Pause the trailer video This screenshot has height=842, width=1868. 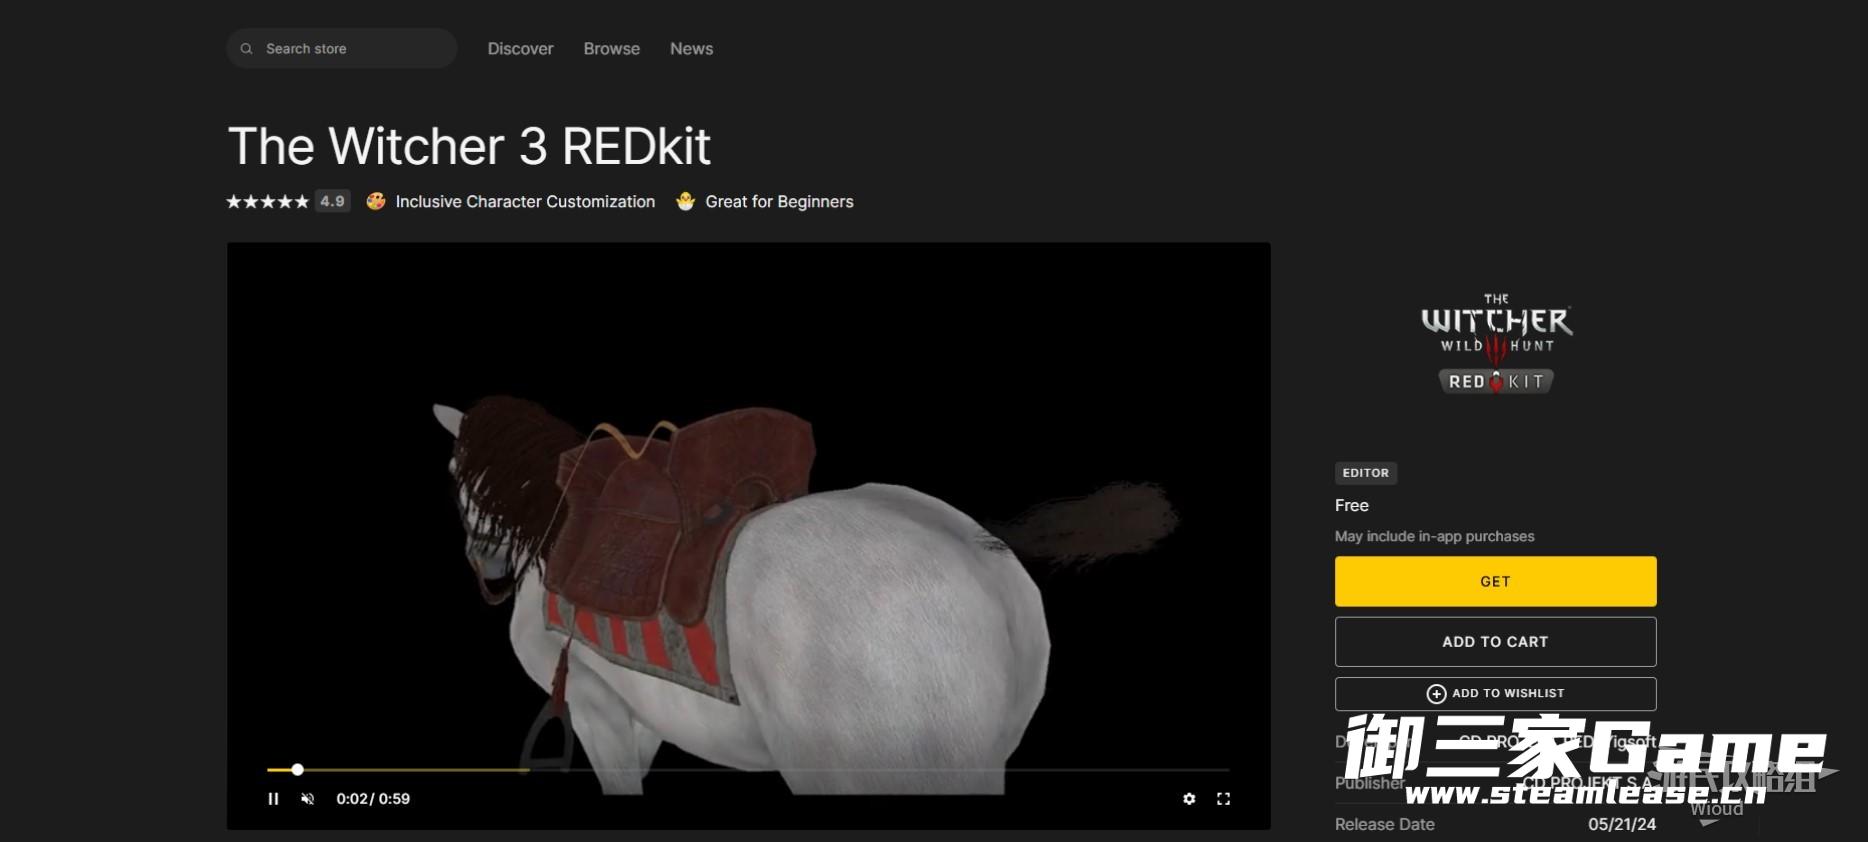point(273,799)
